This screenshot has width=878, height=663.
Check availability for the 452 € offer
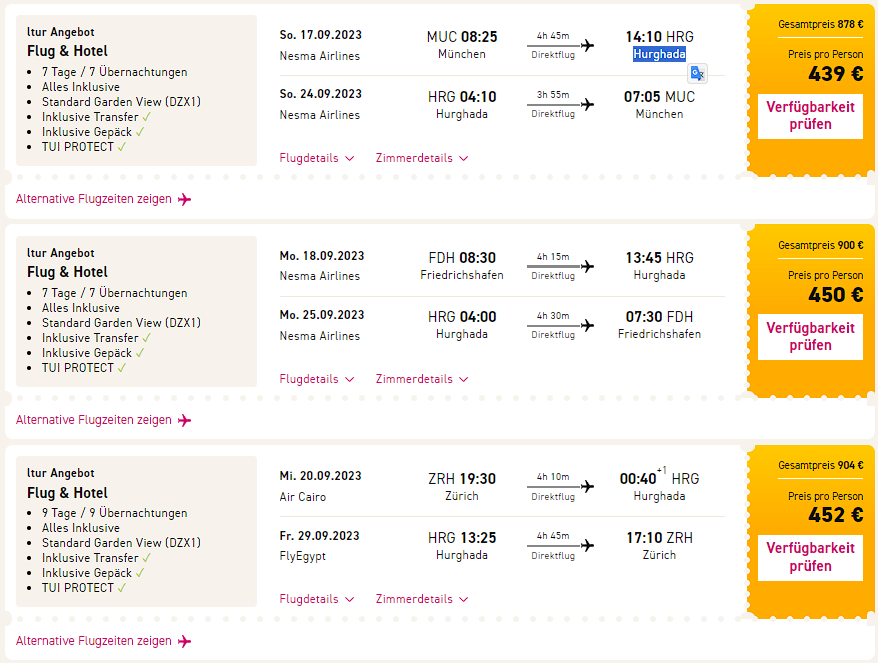[x=810, y=556]
